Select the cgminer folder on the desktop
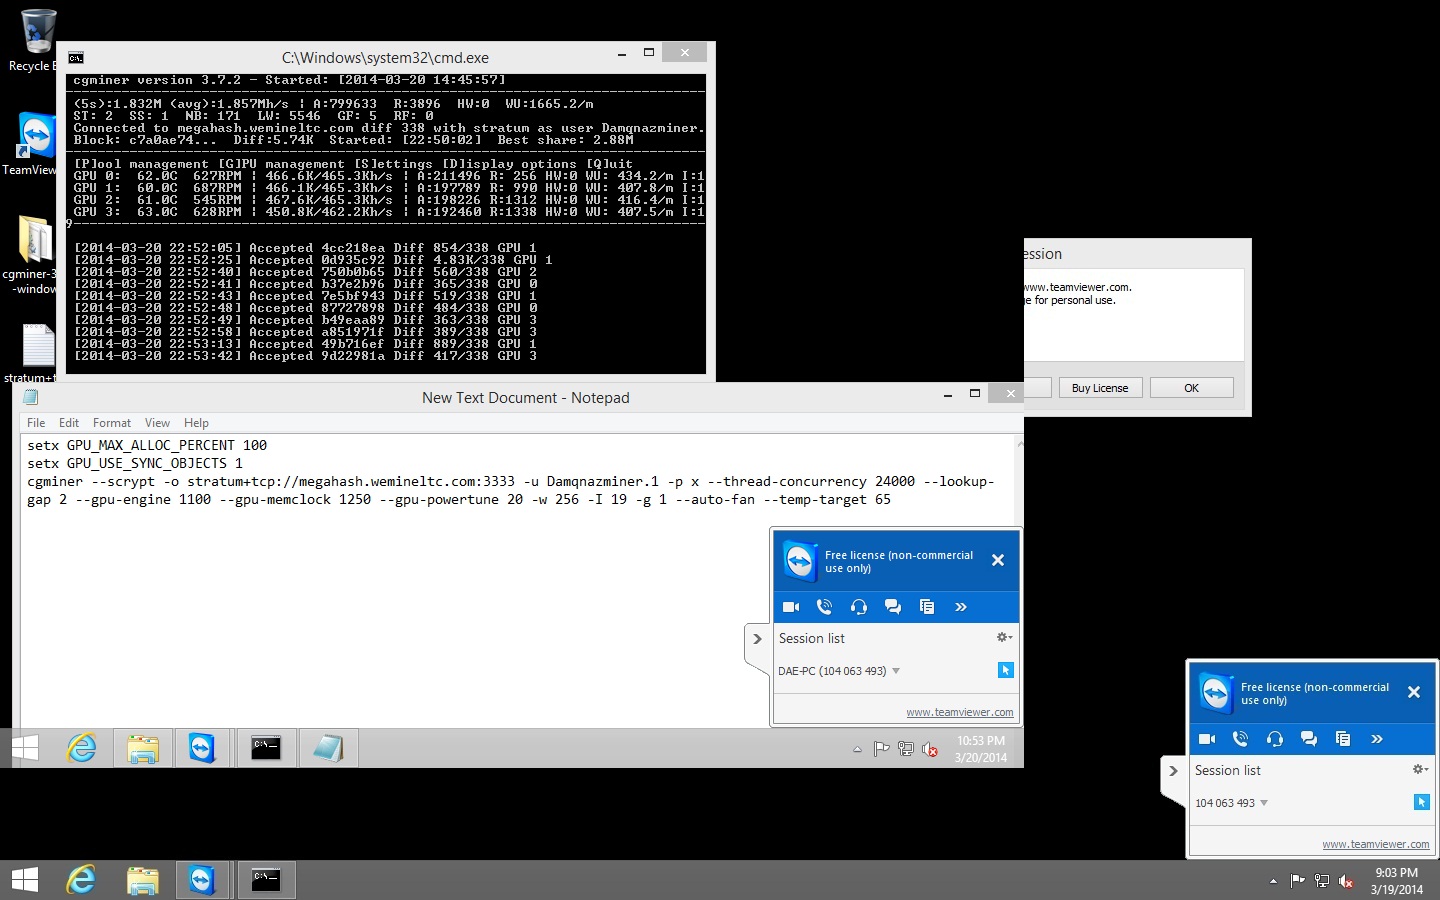The height and width of the screenshot is (900, 1440). point(33,255)
